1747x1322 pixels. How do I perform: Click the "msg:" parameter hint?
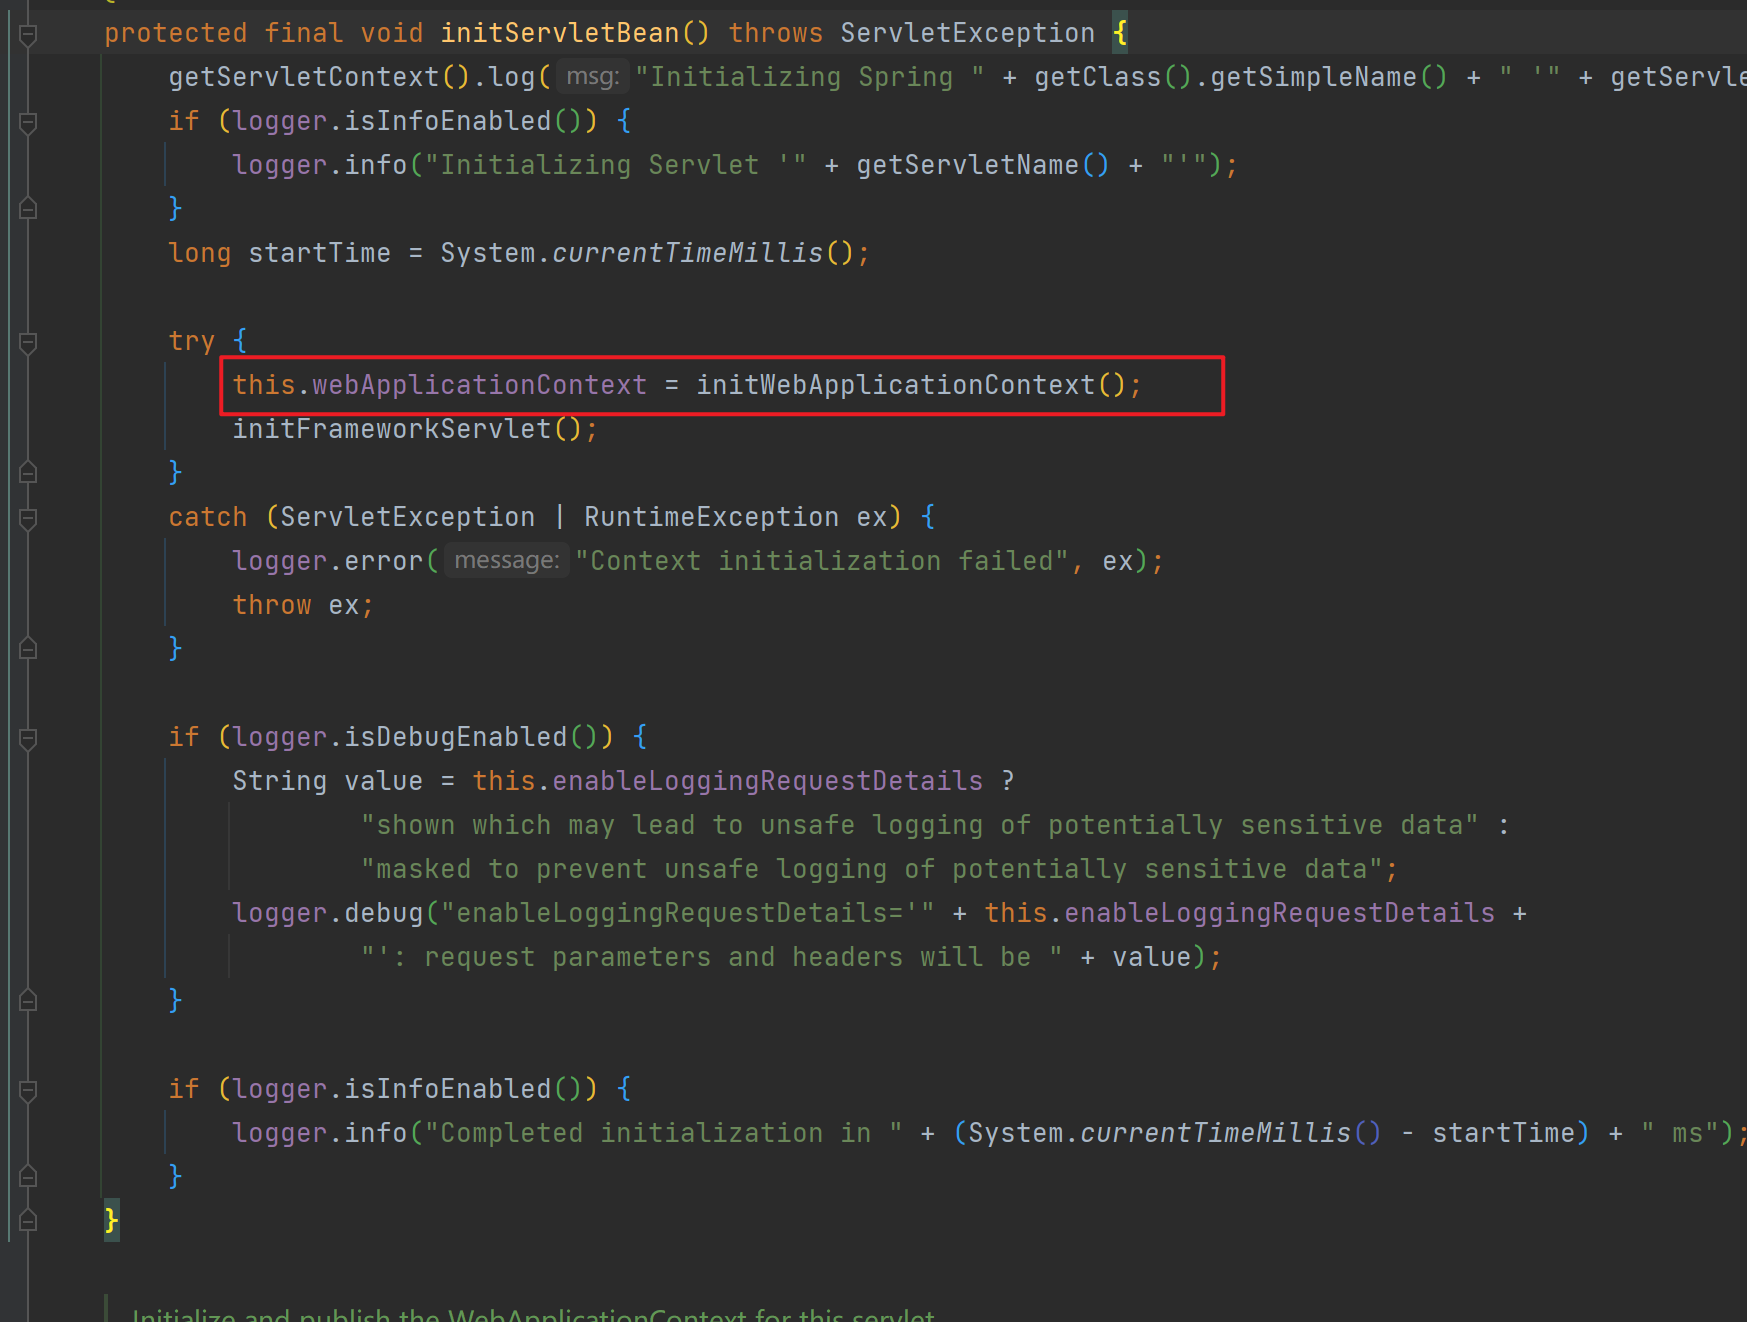593,77
